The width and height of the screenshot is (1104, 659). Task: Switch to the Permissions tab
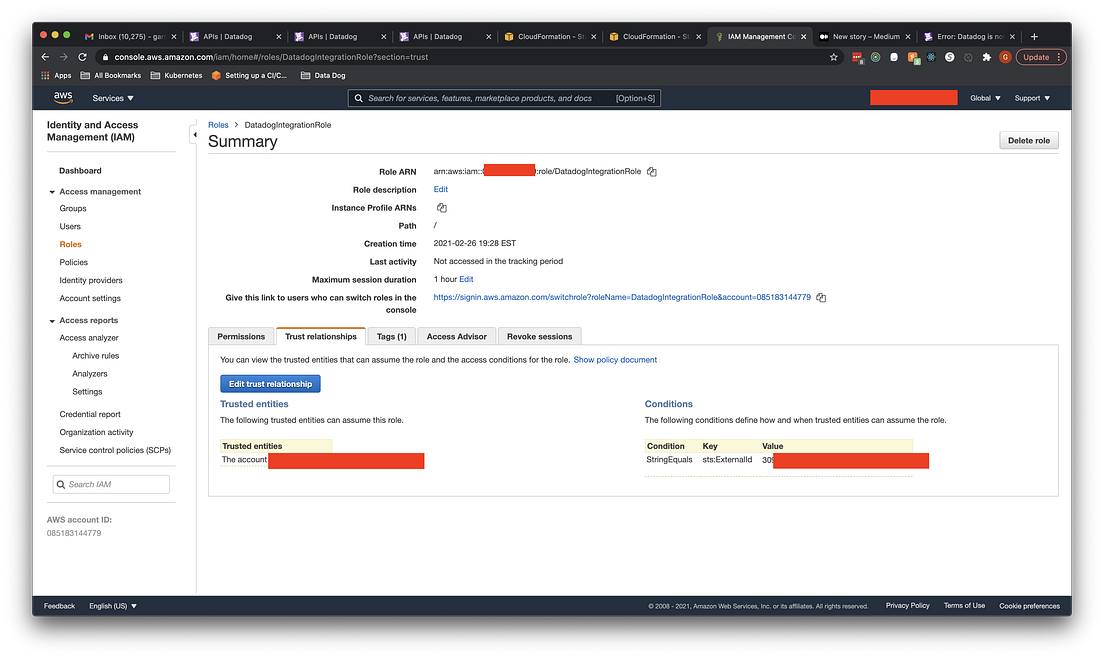[x=240, y=336]
